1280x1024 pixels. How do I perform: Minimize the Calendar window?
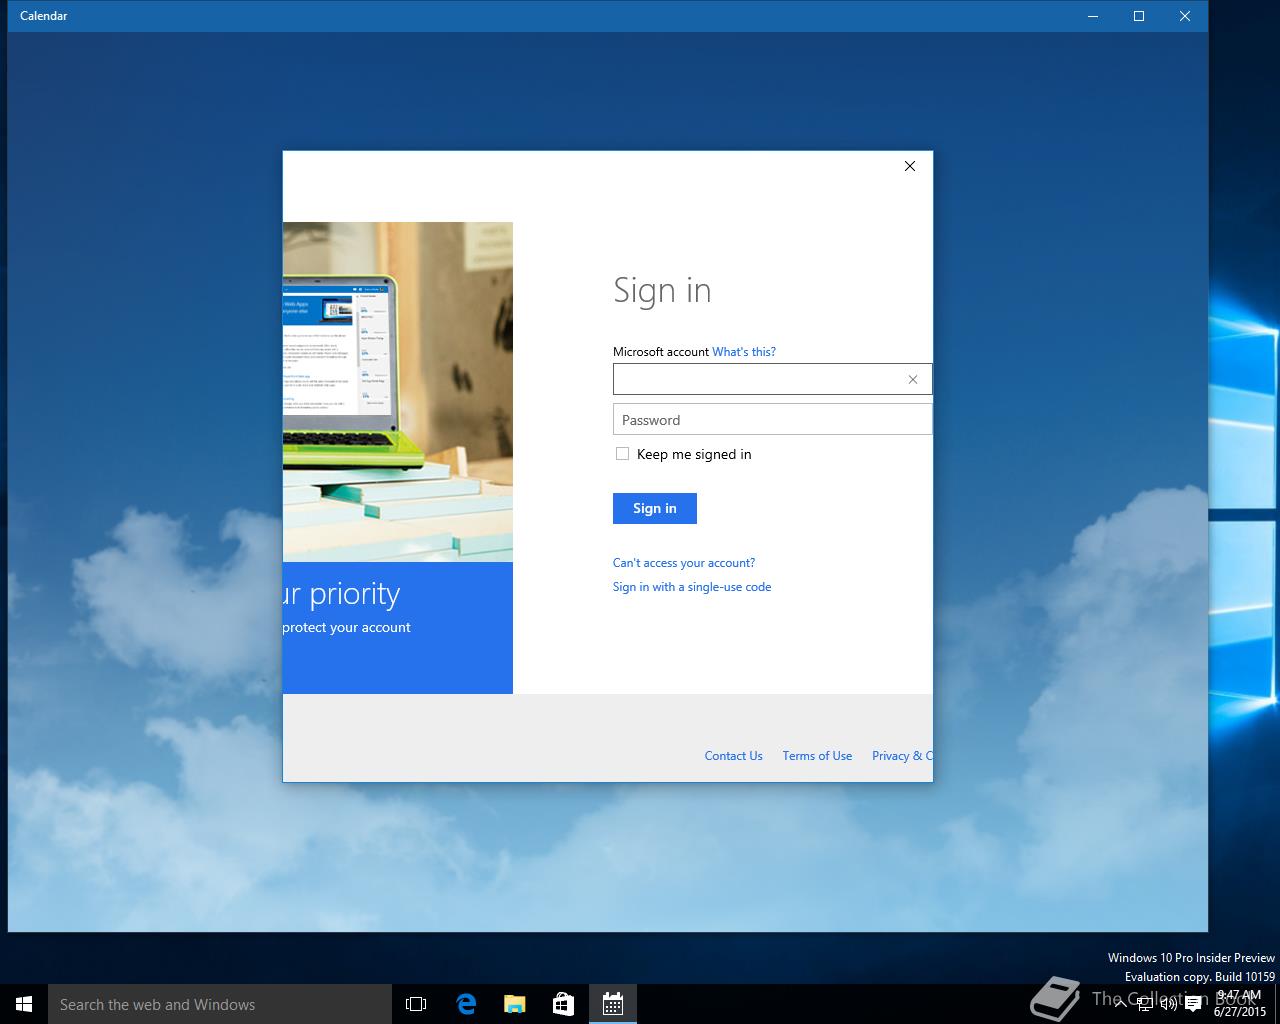[x=1093, y=16]
